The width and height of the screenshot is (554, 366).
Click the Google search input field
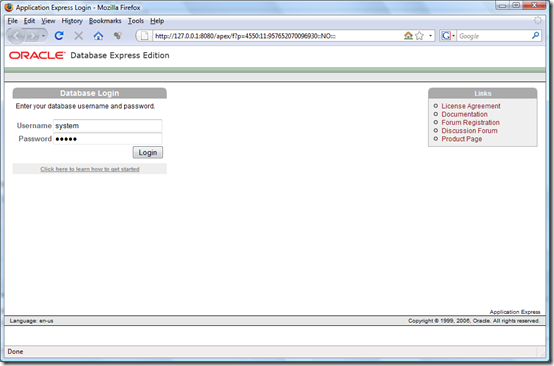(494, 36)
